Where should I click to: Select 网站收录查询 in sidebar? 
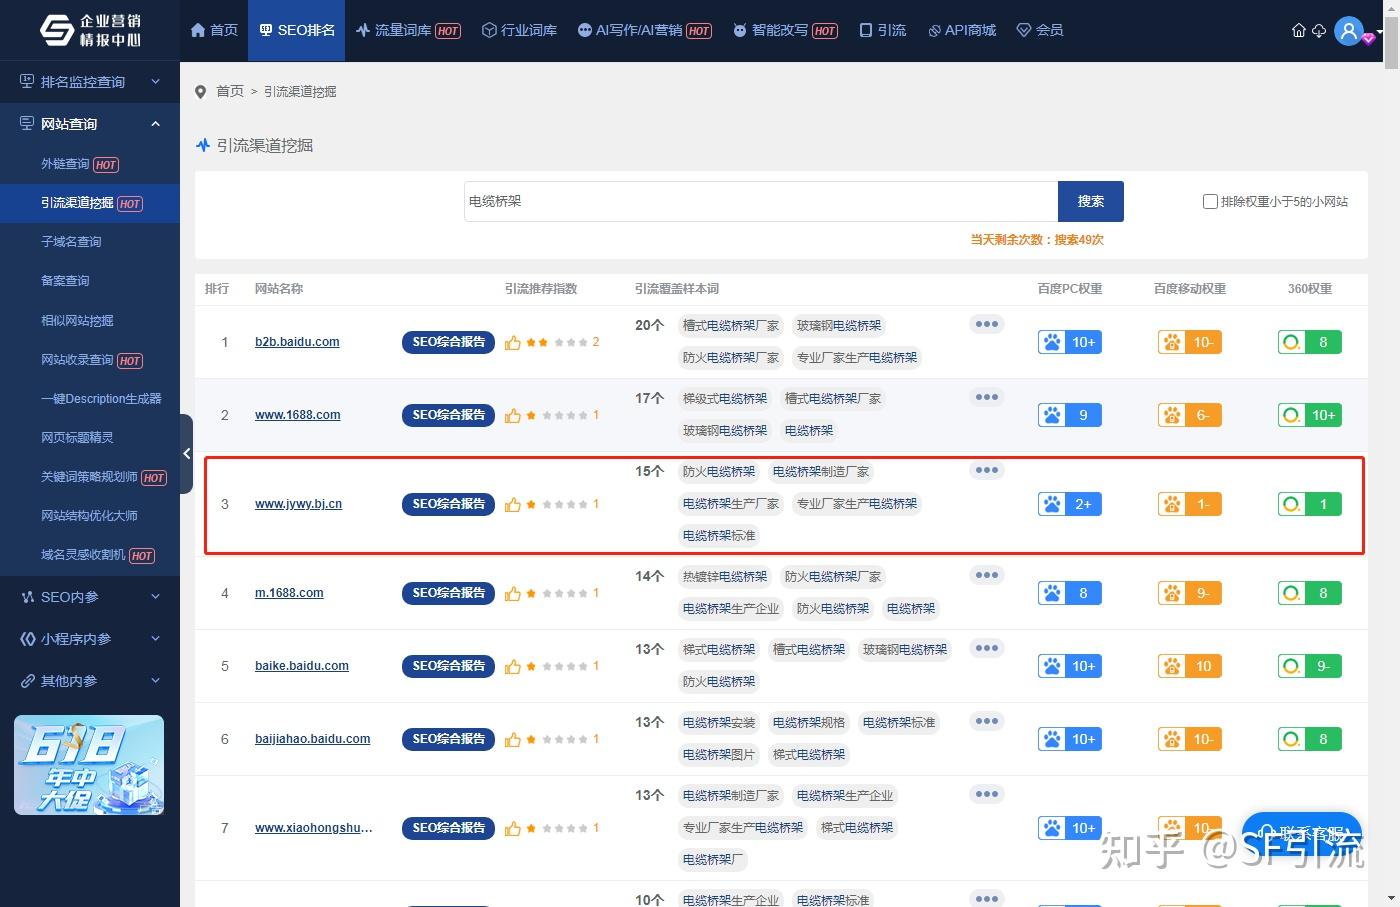click(x=90, y=360)
